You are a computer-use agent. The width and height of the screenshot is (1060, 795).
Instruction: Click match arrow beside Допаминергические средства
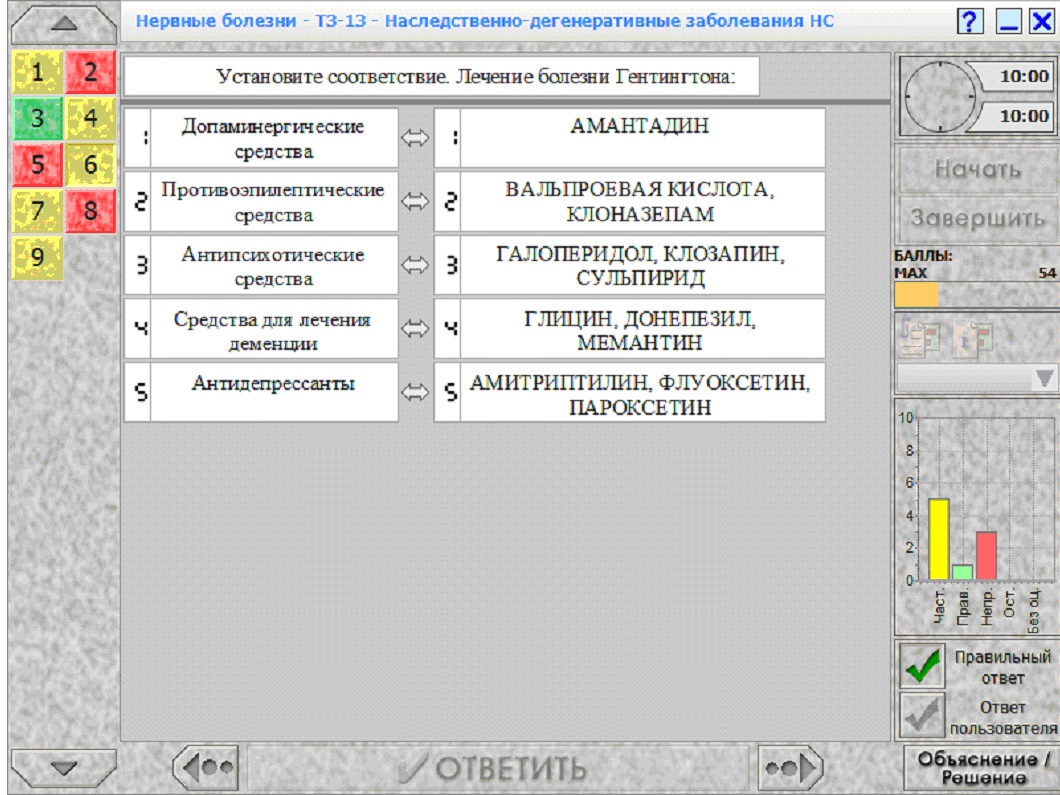[x=415, y=138]
